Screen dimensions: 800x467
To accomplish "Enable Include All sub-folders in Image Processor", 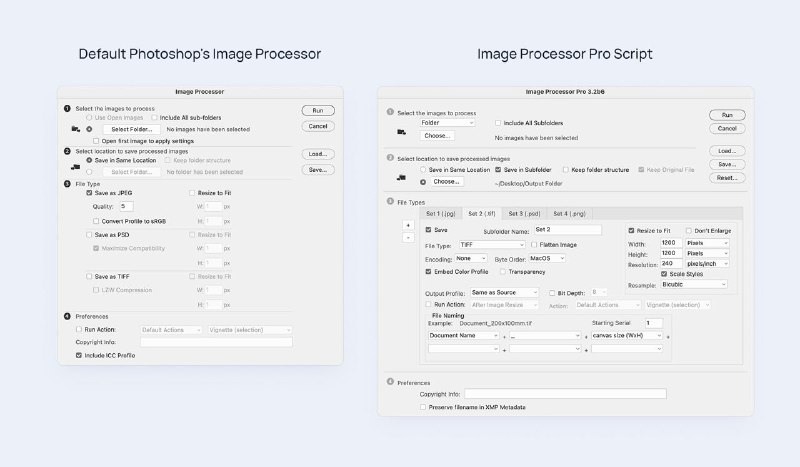I will click(154, 117).
